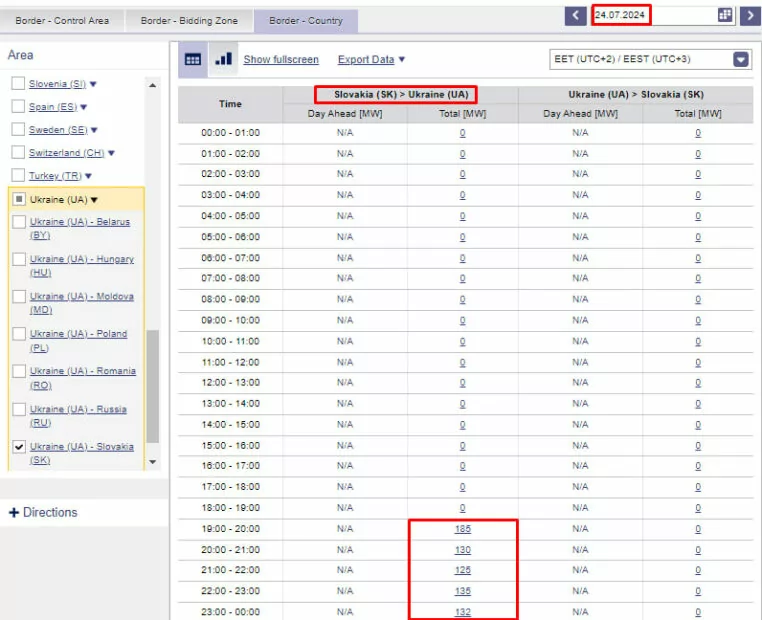This screenshot has width=762, height=620.
Task: Click the date input field 24.07.2024
Action: click(x=654, y=15)
